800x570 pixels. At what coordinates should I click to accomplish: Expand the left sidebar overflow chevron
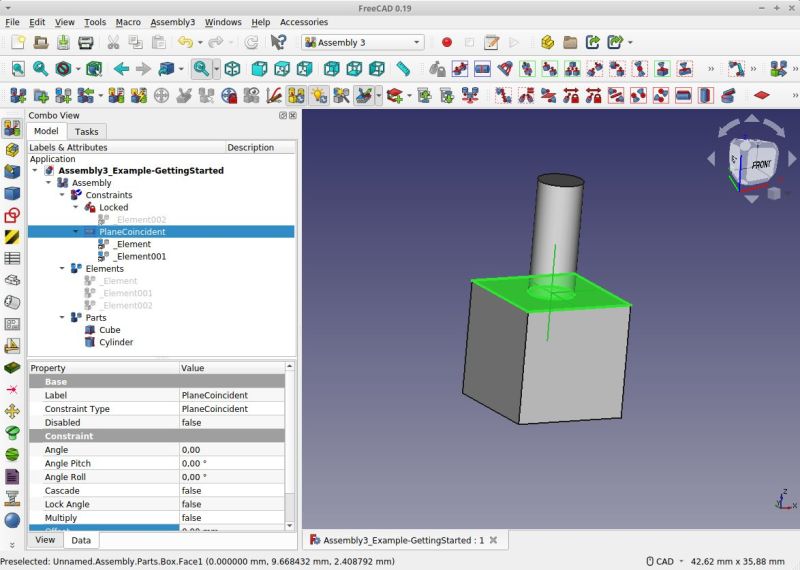12,545
